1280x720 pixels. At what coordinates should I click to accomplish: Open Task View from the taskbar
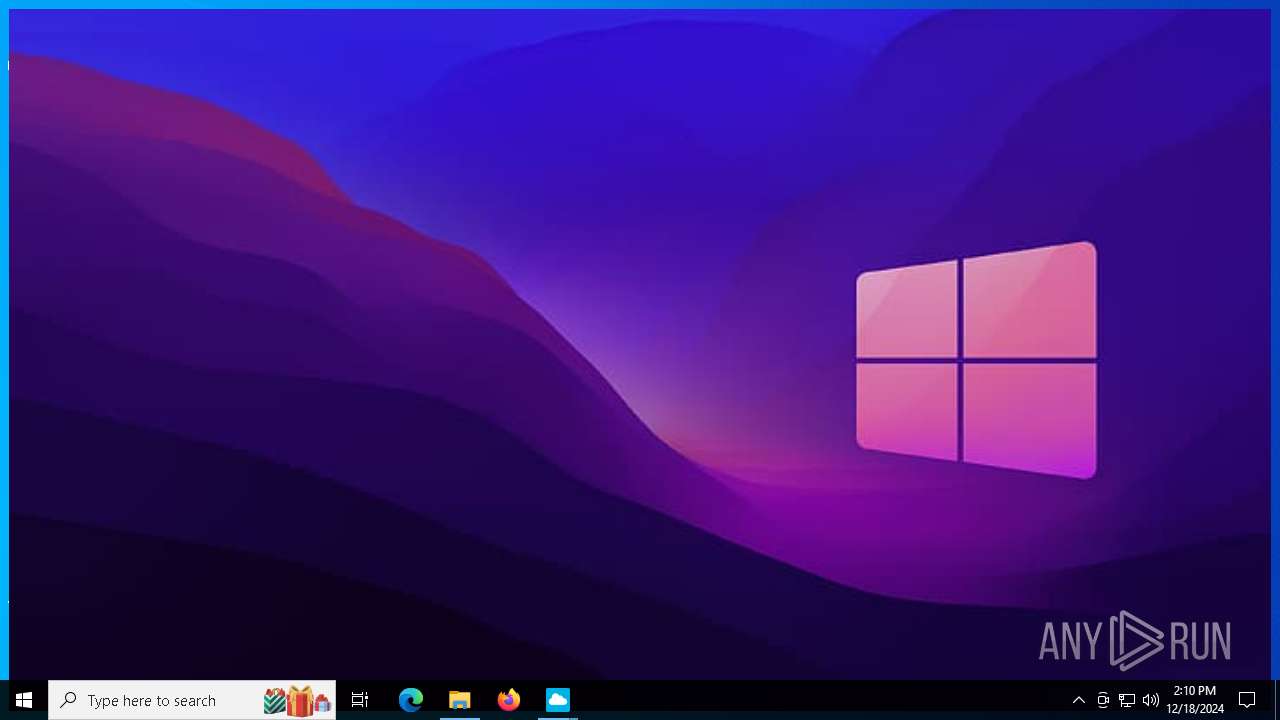(360, 700)
